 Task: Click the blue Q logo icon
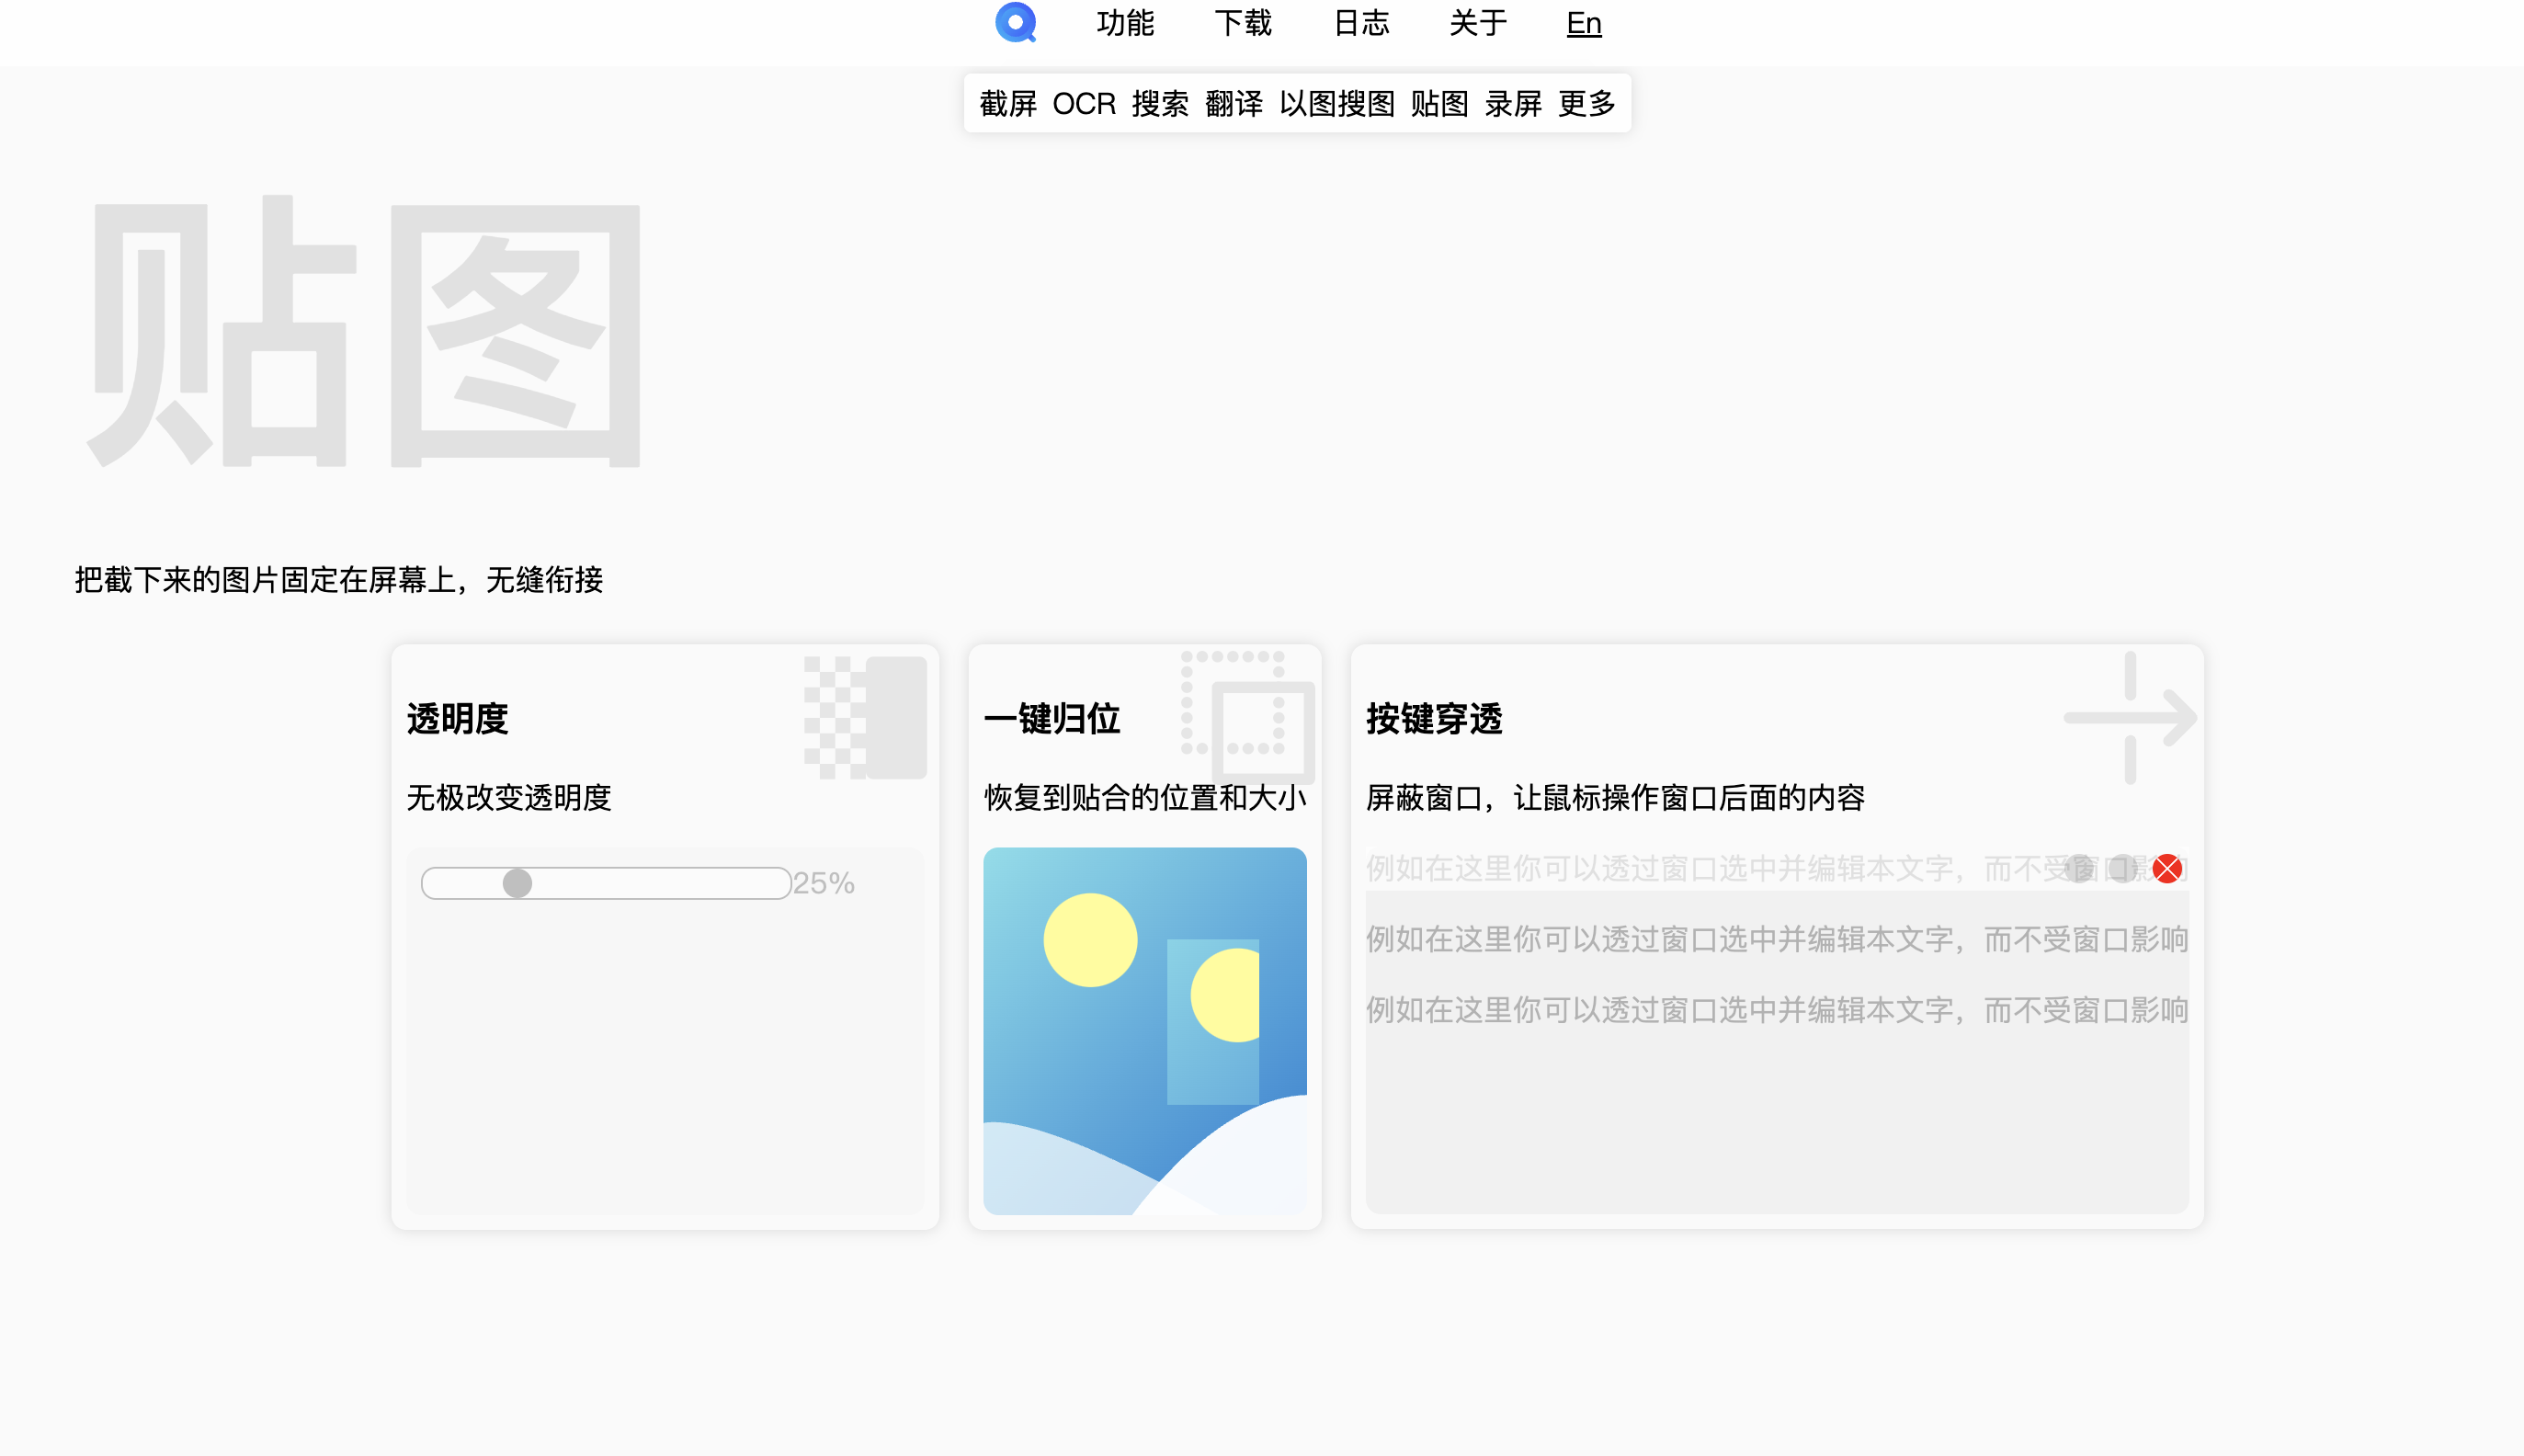[x=1015, y=22]
